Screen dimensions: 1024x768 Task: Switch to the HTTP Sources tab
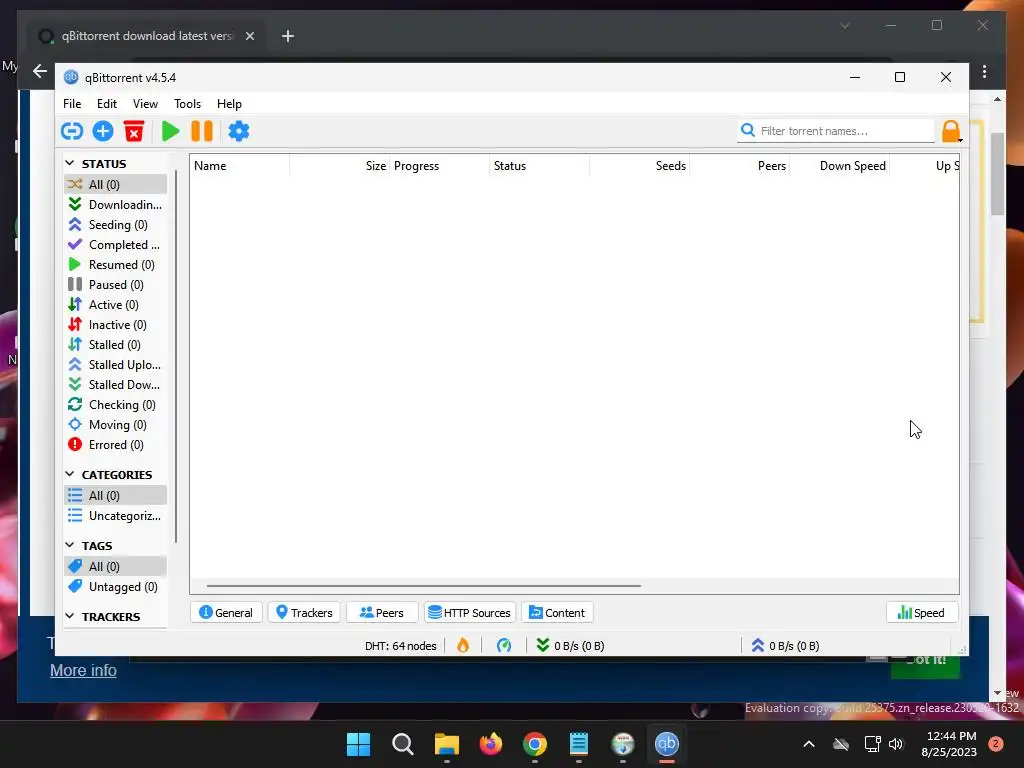tap(470, 613)
